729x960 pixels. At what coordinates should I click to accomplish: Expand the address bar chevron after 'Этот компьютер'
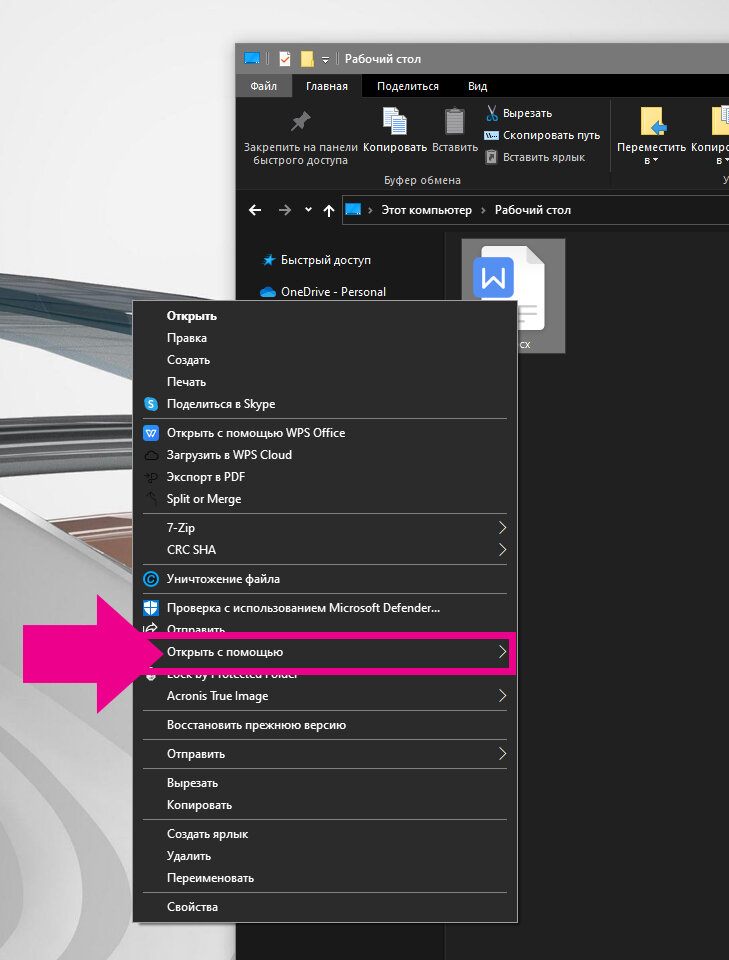(x=483, y=211)
